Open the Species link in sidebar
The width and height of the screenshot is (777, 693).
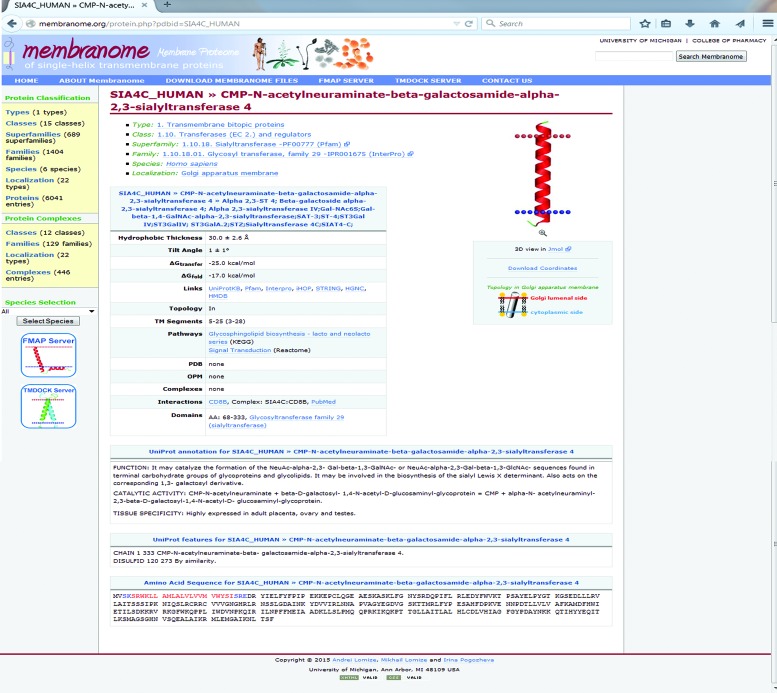(x=21, y=169)
